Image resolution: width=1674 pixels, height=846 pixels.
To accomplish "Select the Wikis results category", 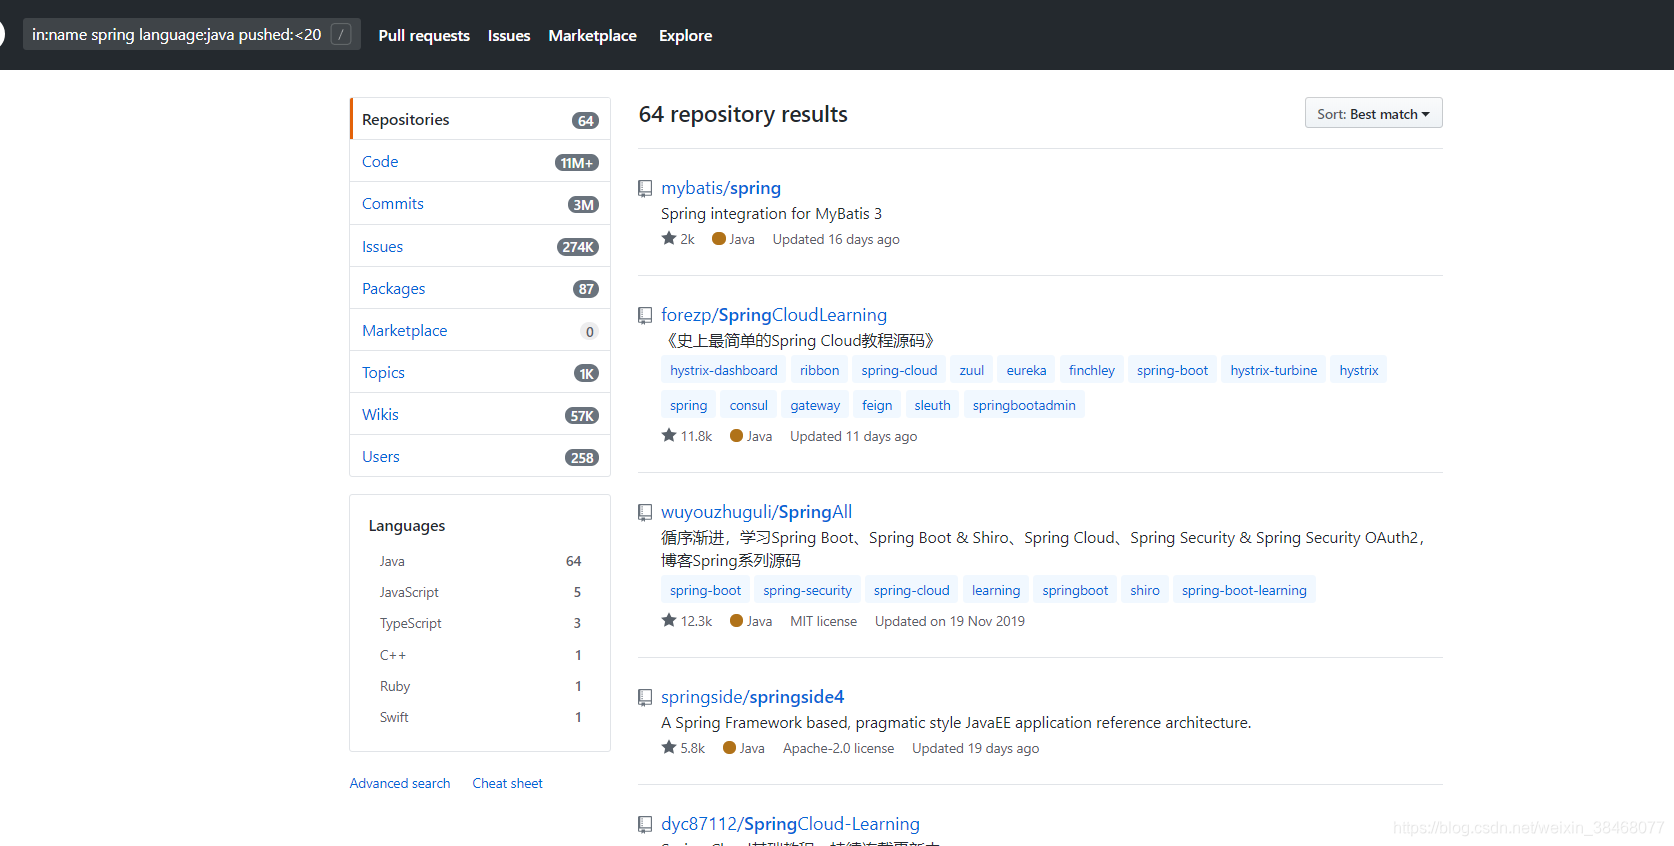I will pos(480,414).
